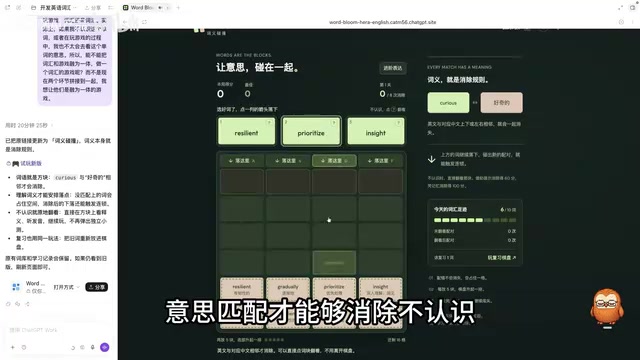Click the 好奇的 example tile

point(501,103)
